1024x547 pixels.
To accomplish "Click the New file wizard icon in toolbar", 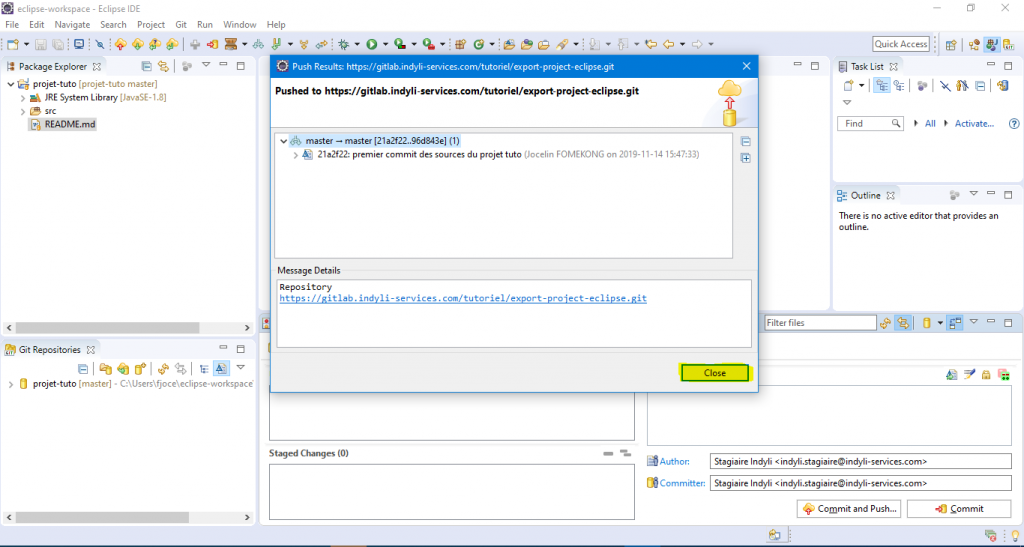I will tap(12, 44).
